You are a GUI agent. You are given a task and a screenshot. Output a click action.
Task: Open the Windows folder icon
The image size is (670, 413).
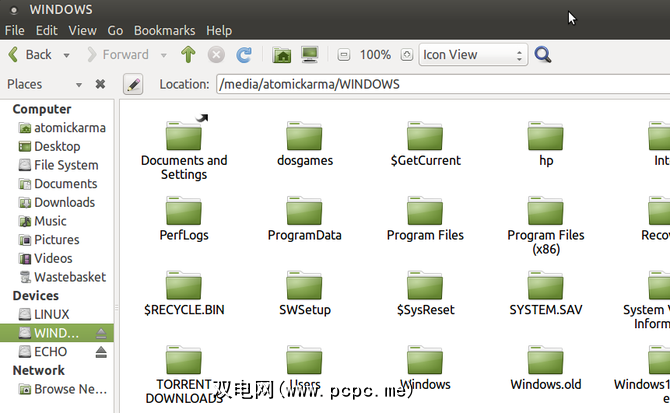[x=425, y=360]
